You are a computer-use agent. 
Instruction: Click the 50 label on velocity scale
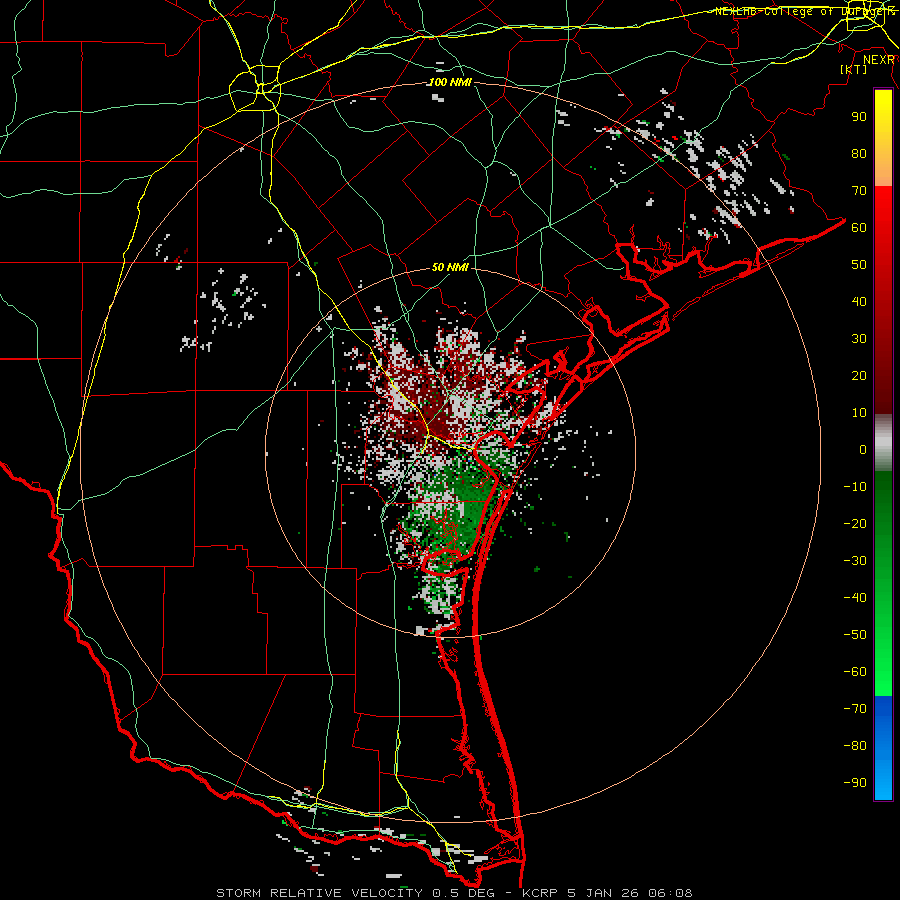pyautogui.click(x=859, y=265)
